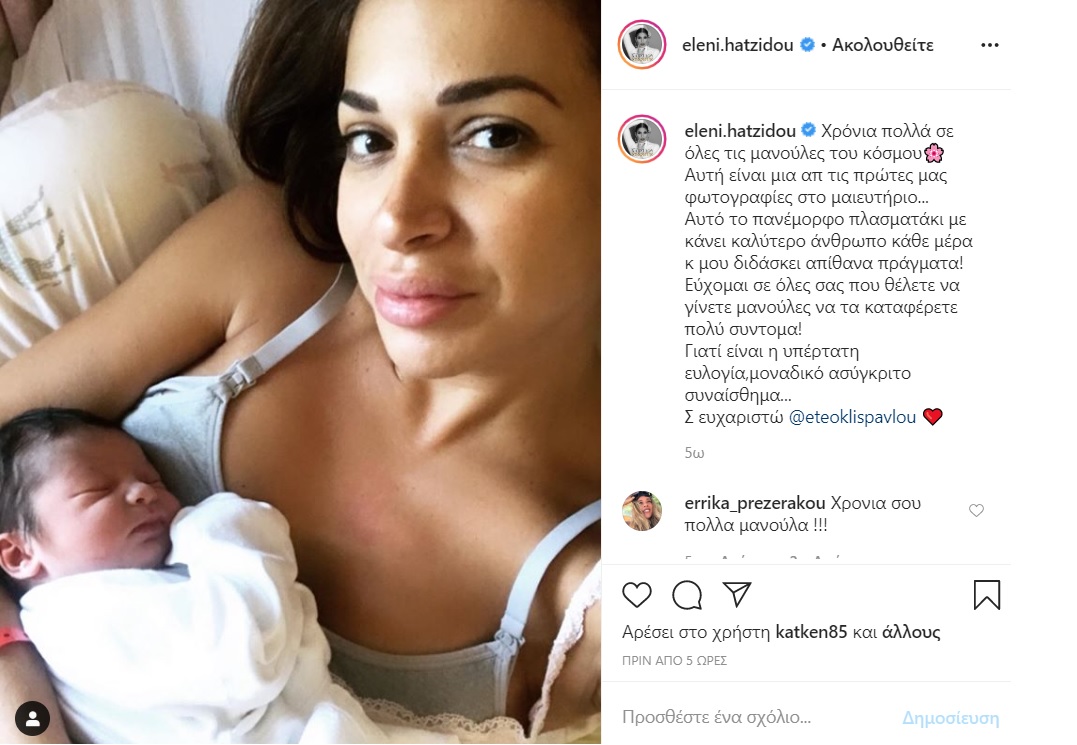1077x745 pixels.
Task: Click tagged people icon on photo
Action: (32, 718)
